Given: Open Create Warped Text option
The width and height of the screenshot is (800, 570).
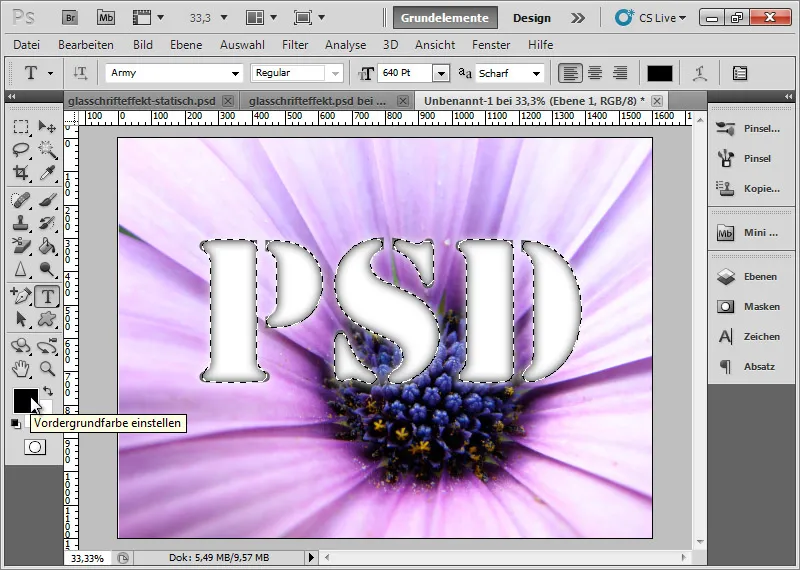Looking at the screenshot, I should (699, 73).
